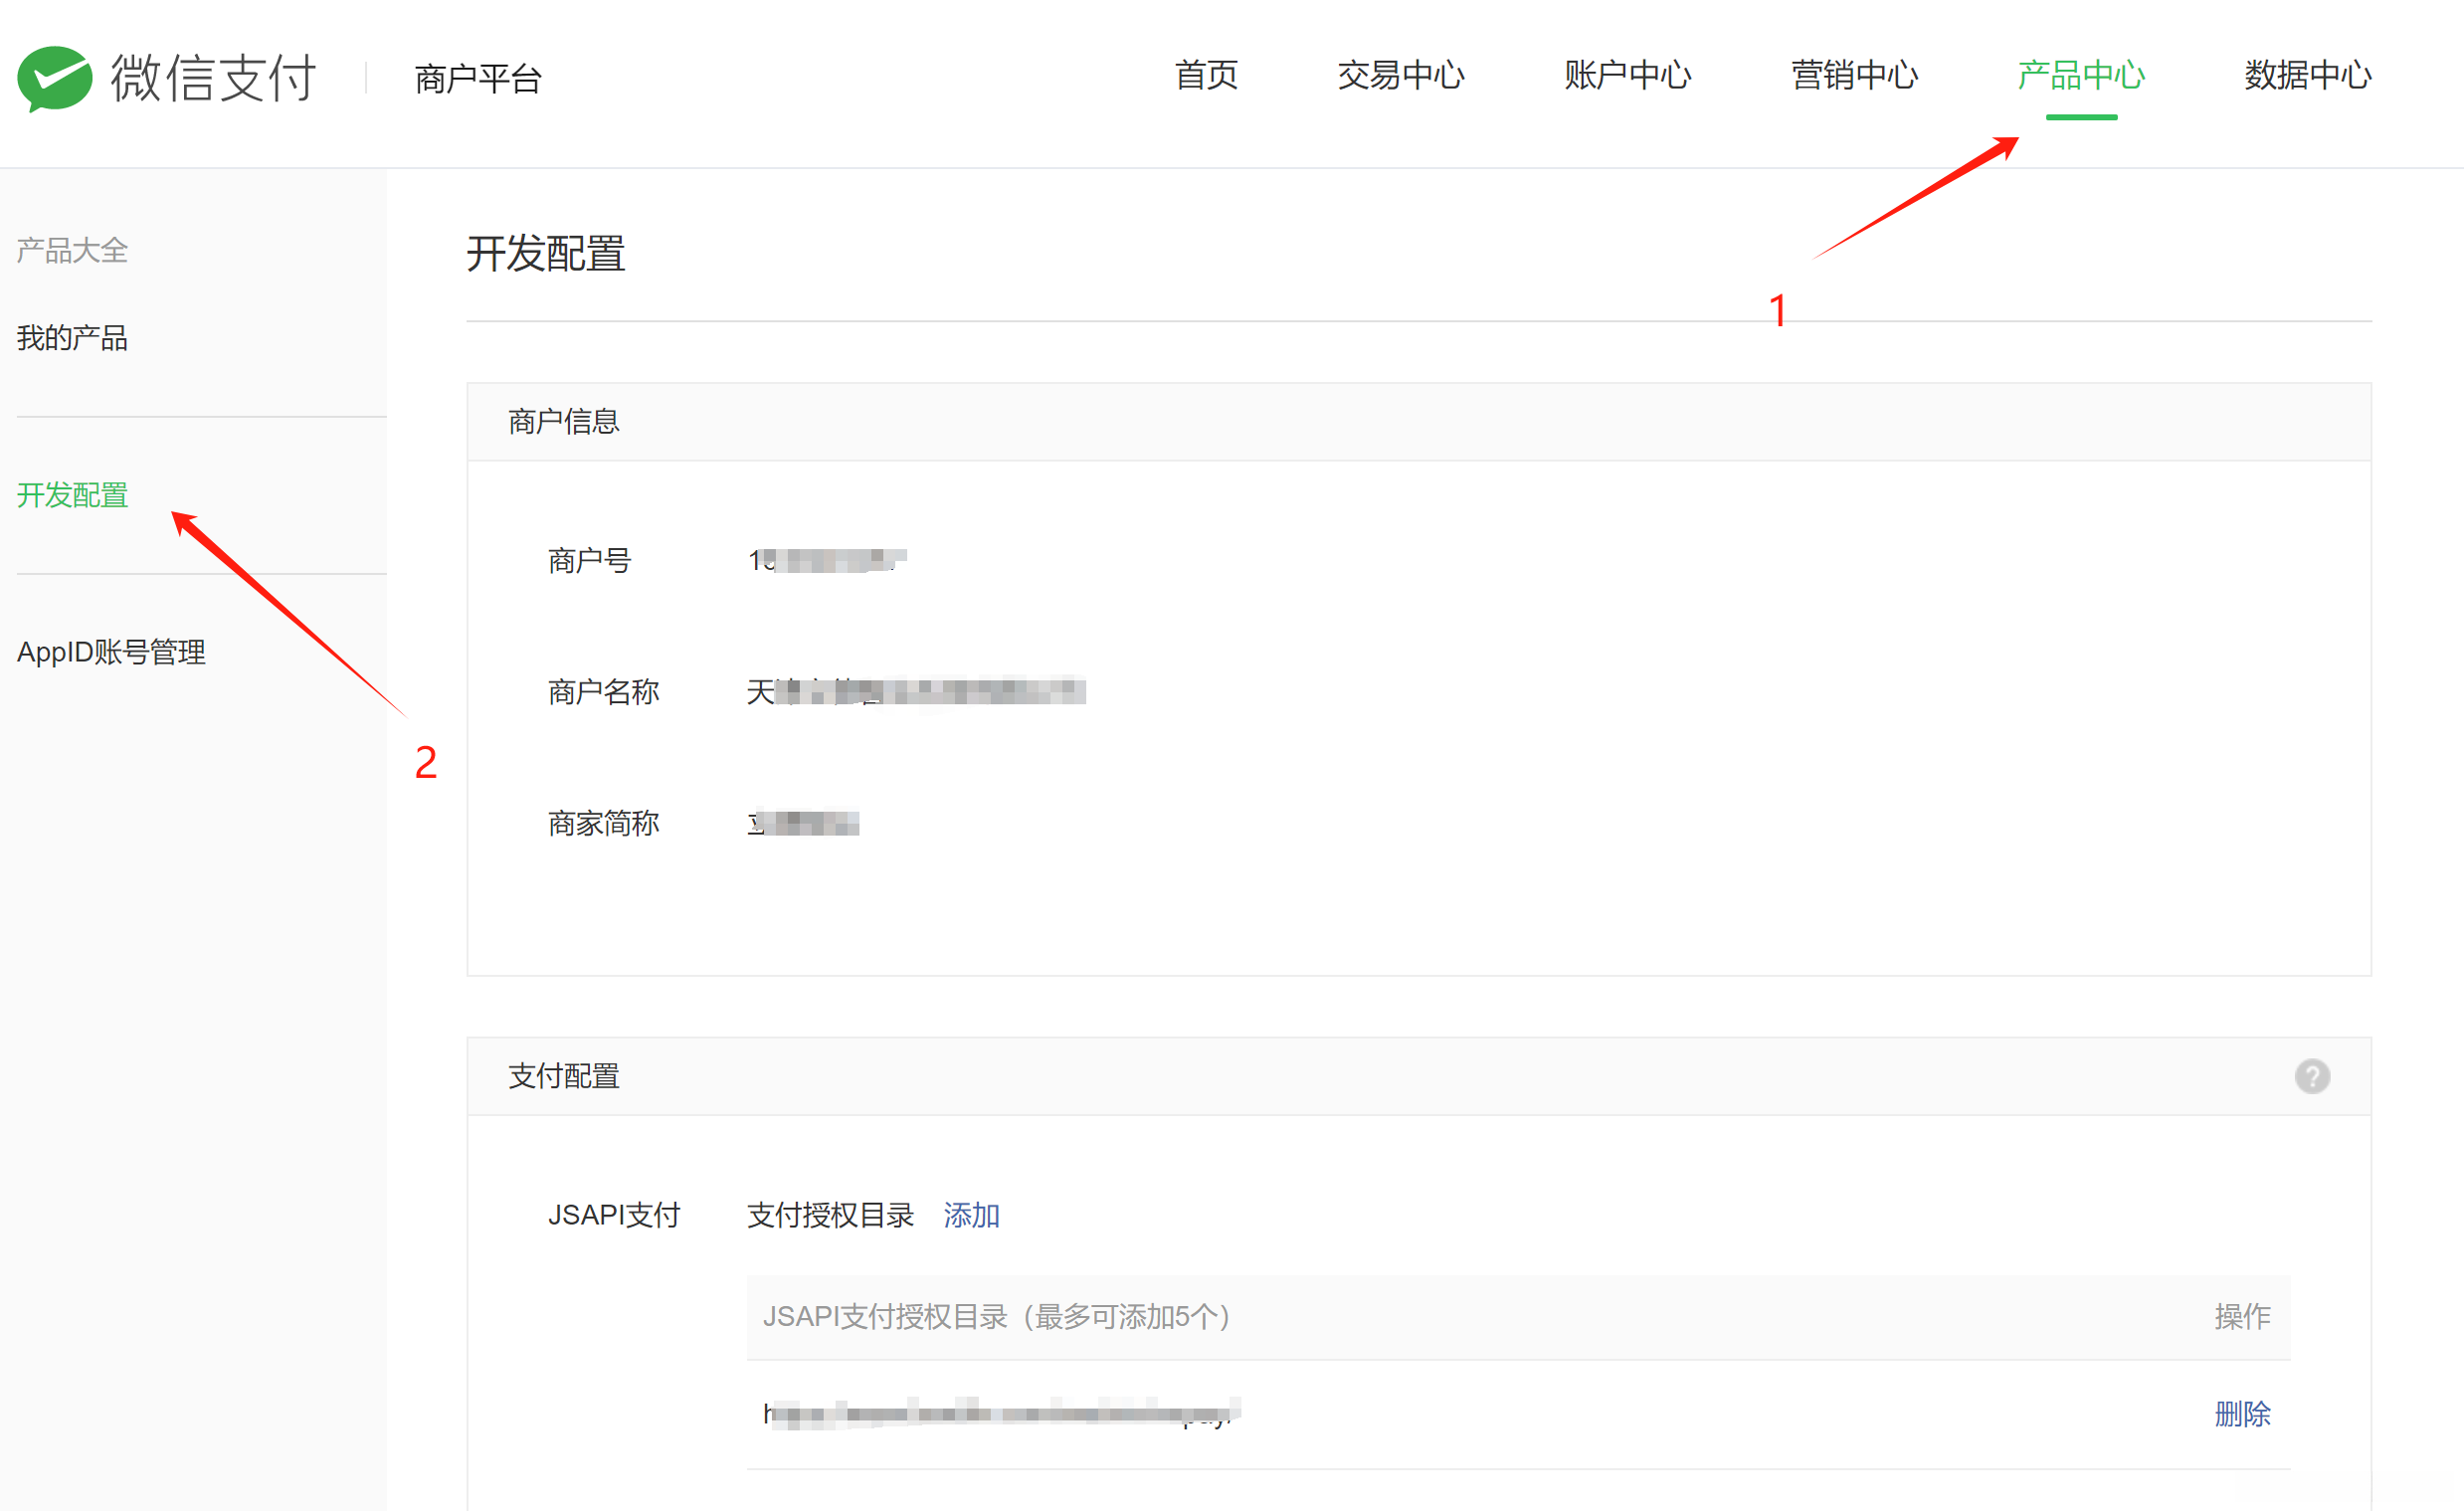
Task: Click the blurred 商家简称 value
Action: (803, 823)
